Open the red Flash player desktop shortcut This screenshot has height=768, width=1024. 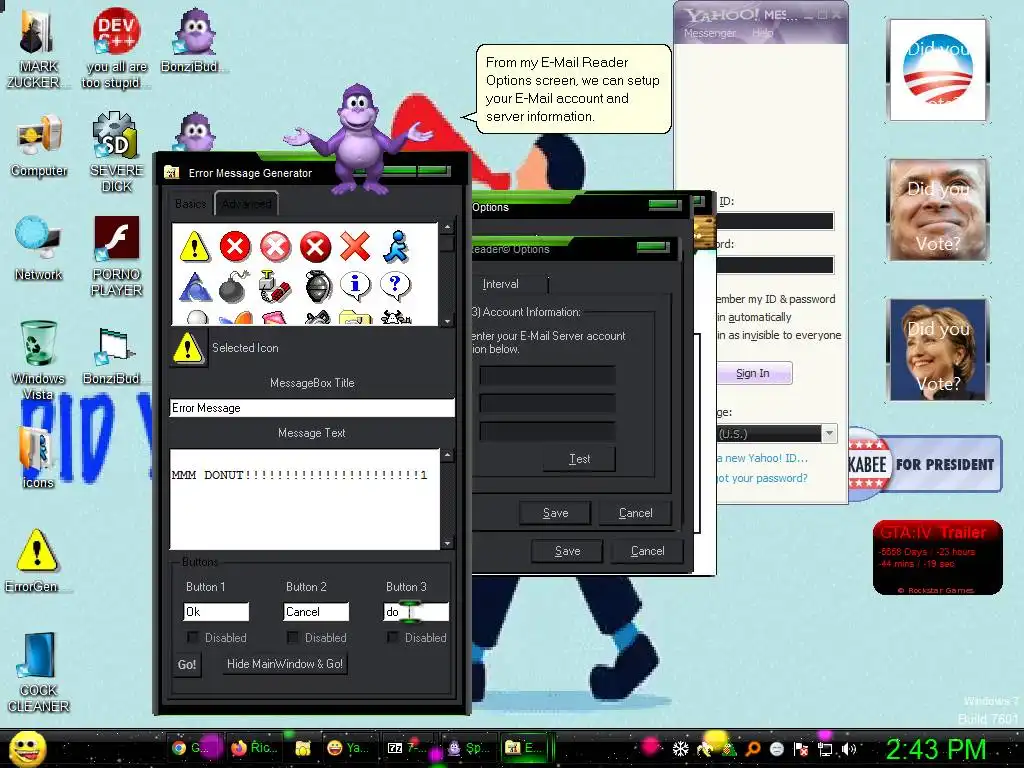[x=116, y=256]
